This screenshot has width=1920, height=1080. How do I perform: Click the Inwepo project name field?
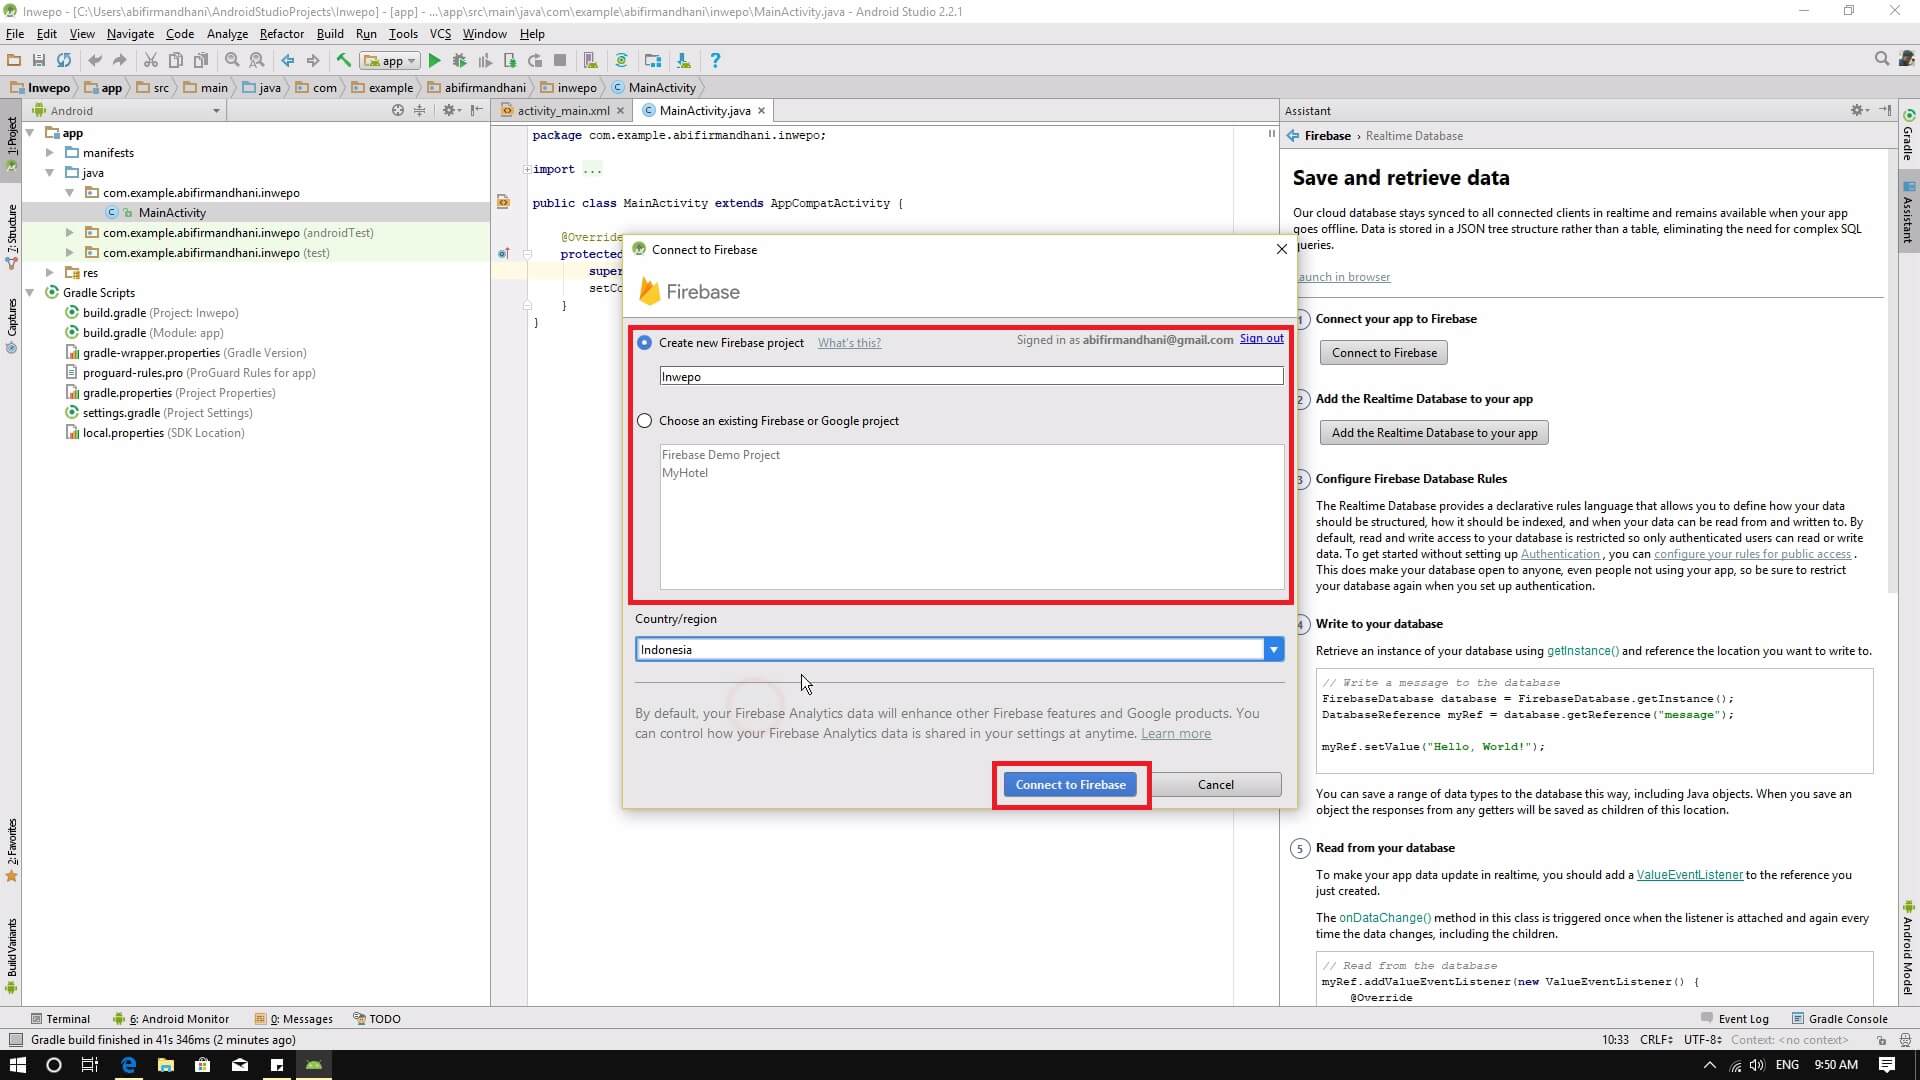970,377
